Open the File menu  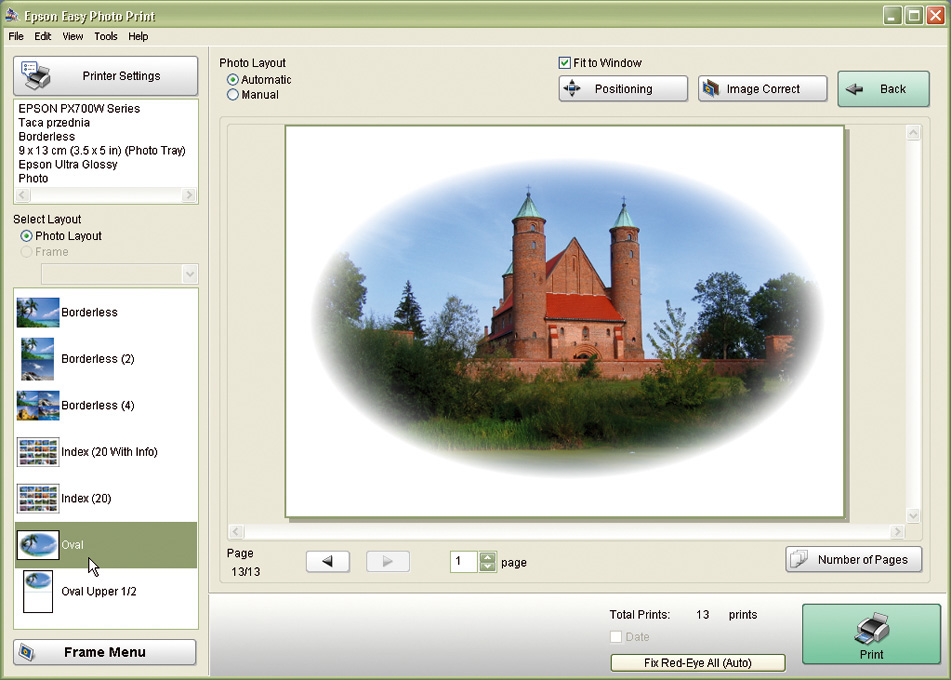[x=16, y=36]
